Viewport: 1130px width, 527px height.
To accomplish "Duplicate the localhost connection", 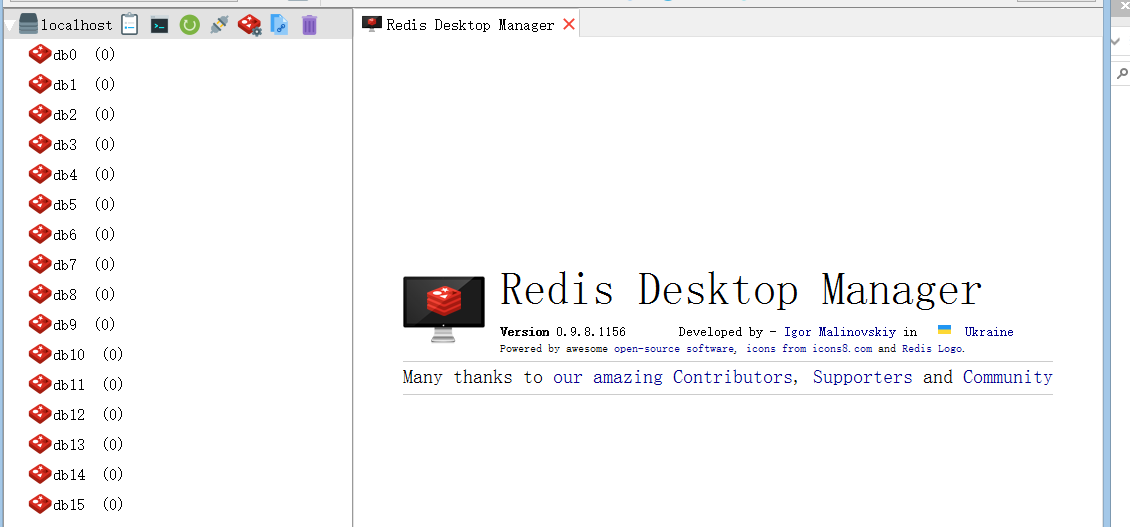I will [x=279, y=25].
